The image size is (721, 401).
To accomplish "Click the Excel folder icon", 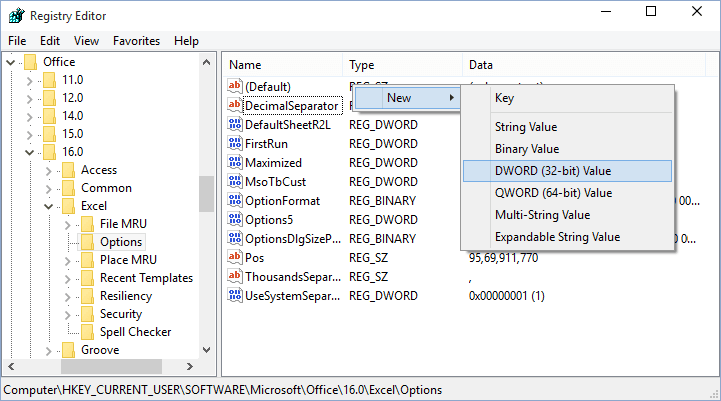I will click(68, 206).
